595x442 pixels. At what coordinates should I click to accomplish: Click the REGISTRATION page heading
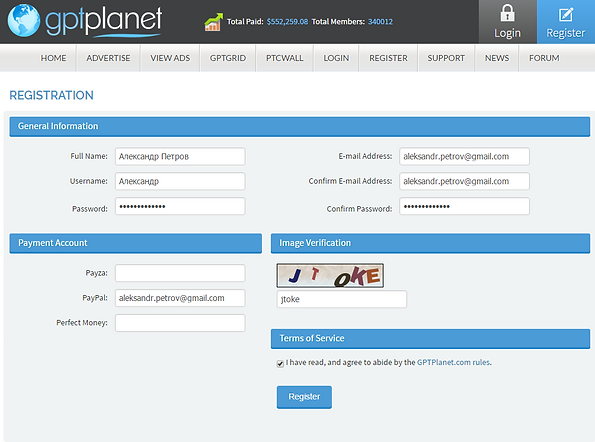[x=52, y=95]
